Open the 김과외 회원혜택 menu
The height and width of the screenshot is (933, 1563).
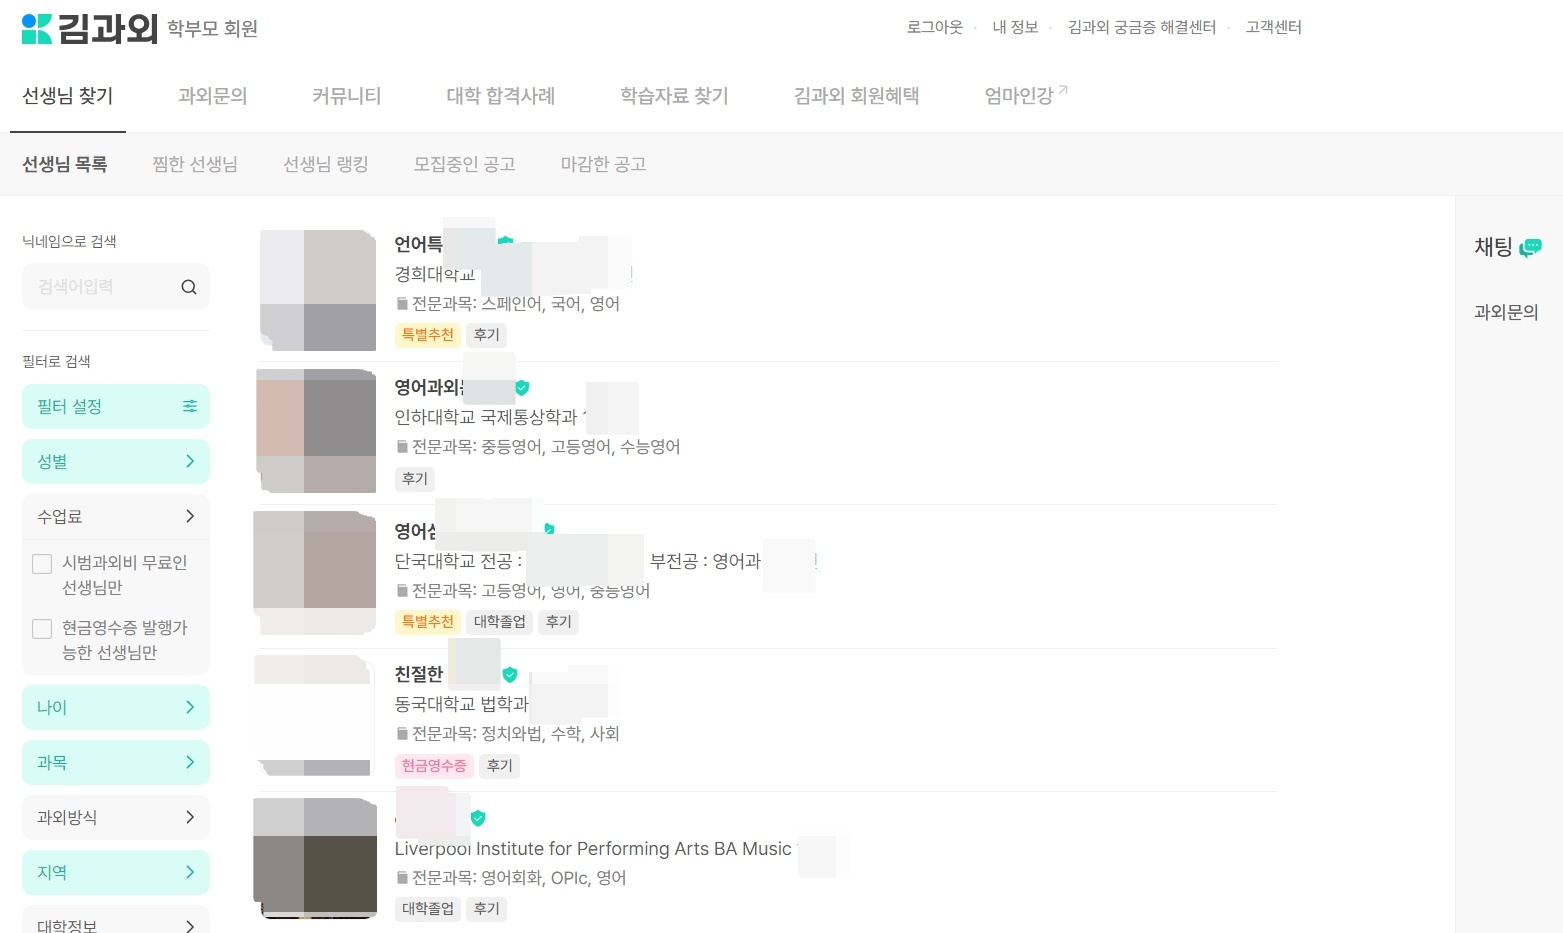(856, 96)
